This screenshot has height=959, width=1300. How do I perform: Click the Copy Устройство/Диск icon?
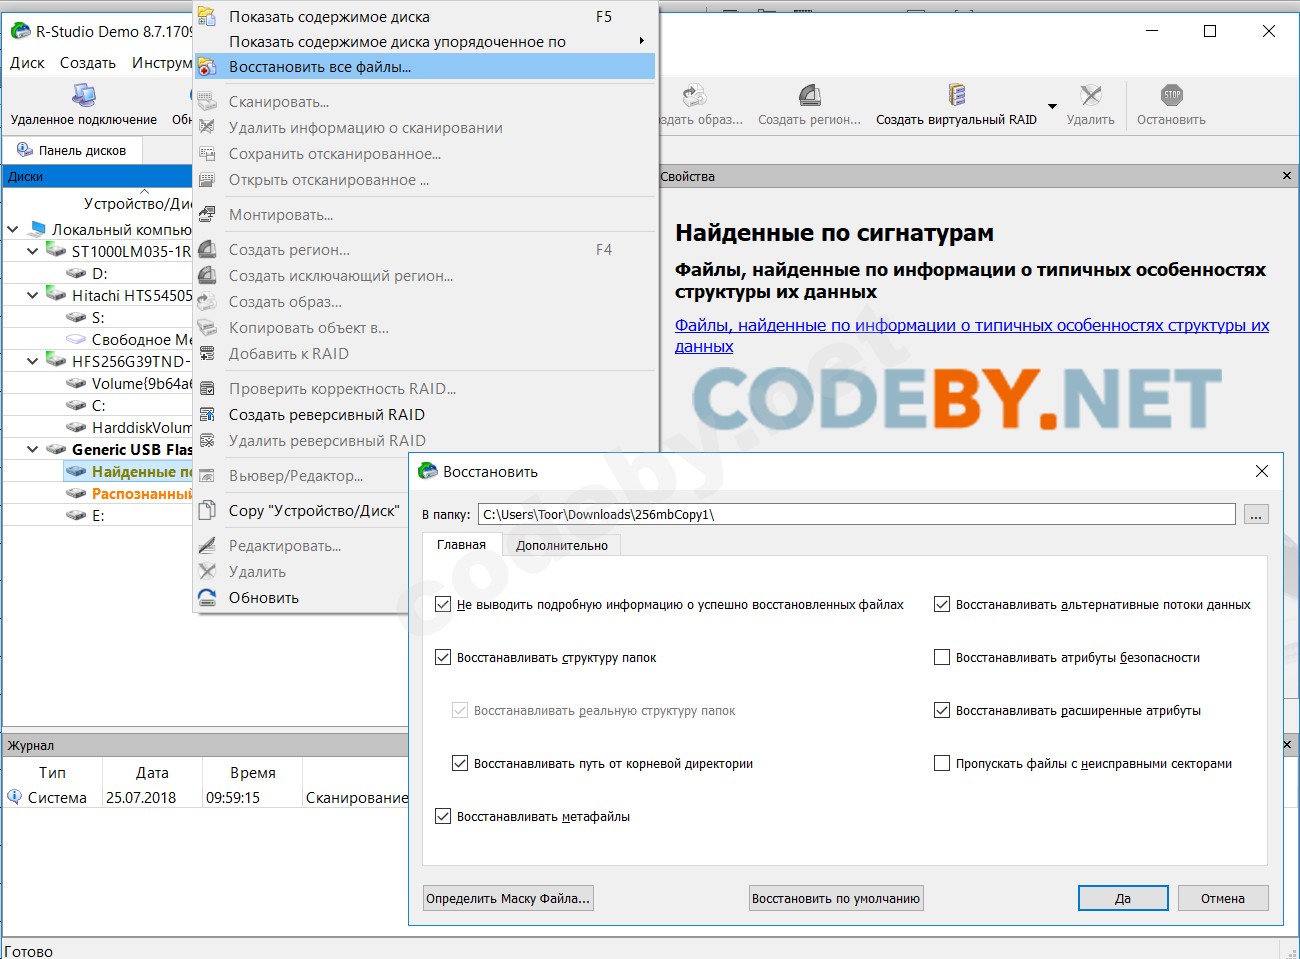click(207, 511)
